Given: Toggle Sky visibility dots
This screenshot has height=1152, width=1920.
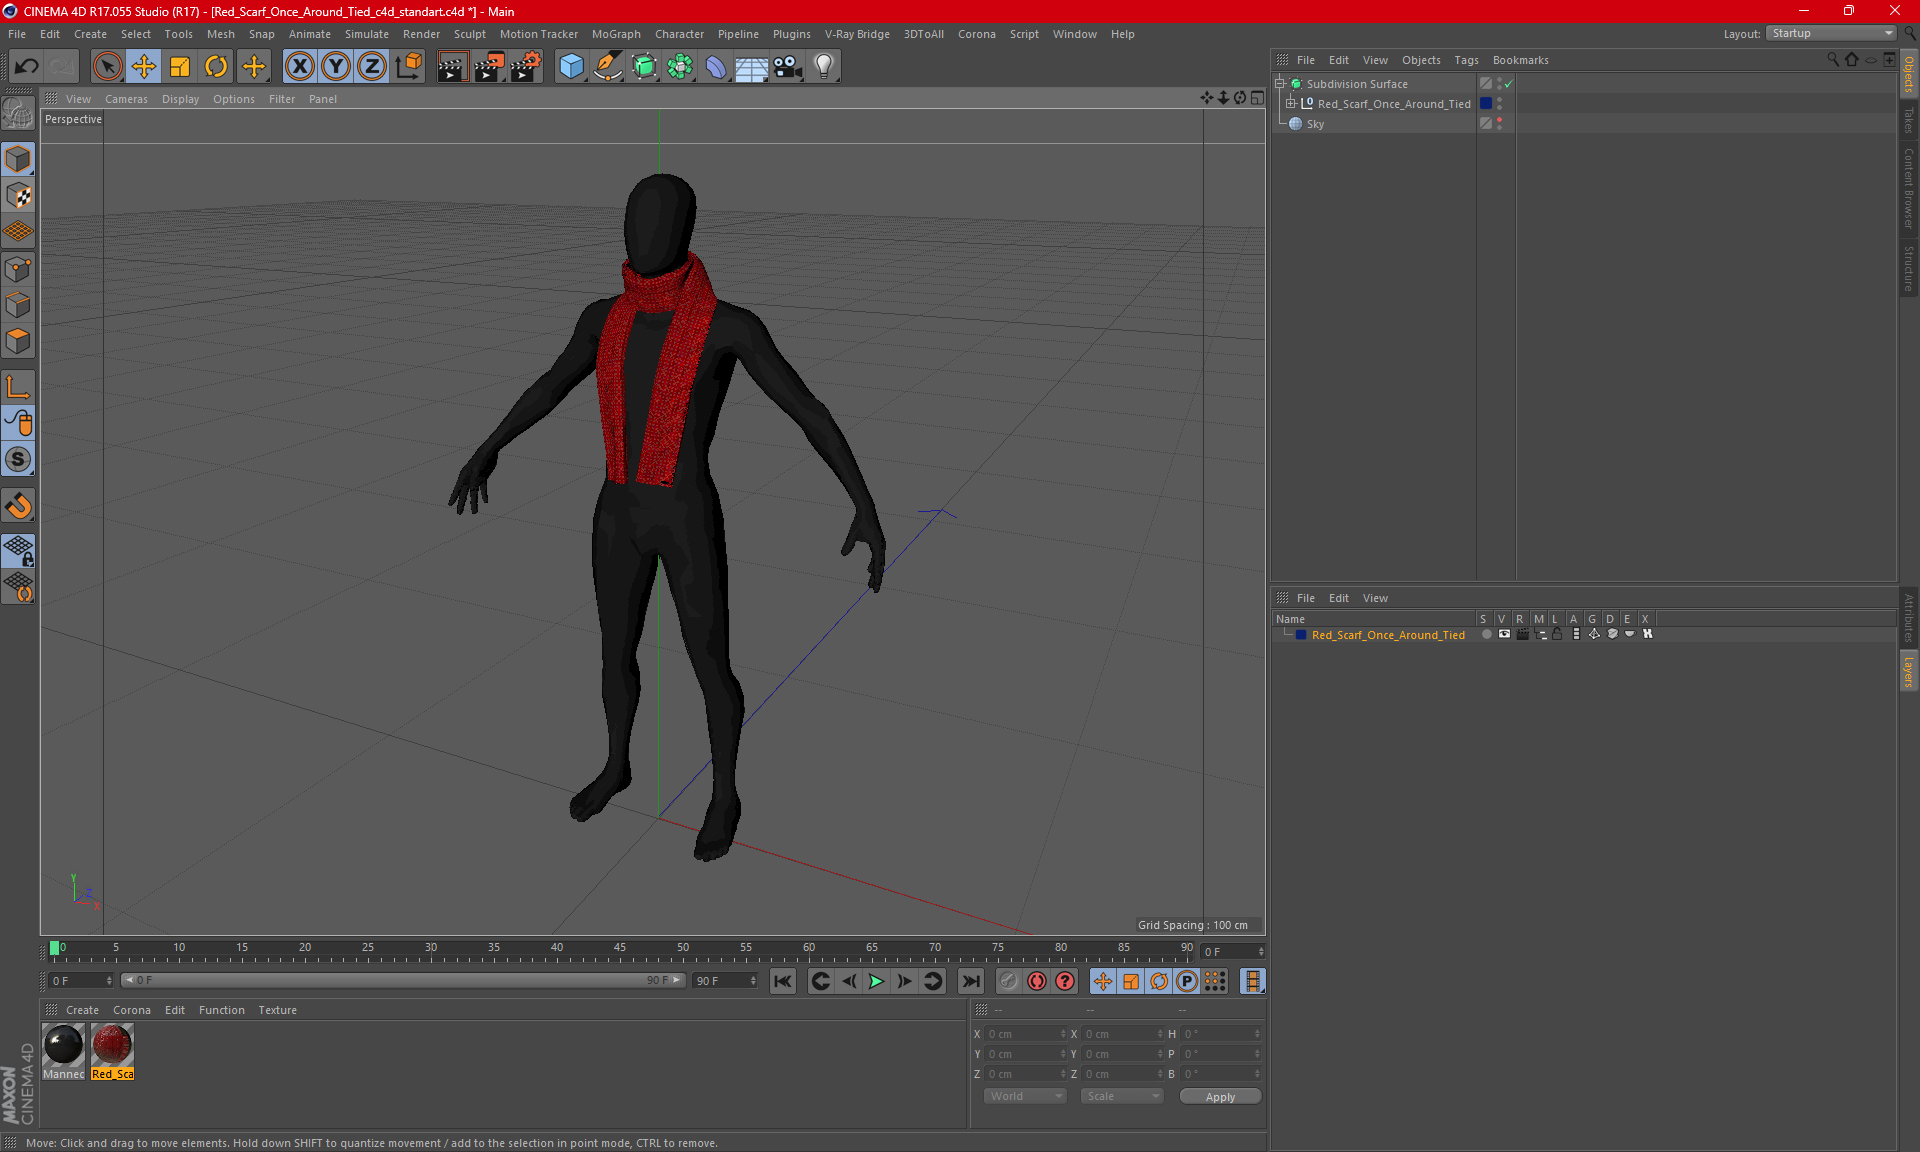Looking at the screenshot, I should click(x=1499, y=124).
